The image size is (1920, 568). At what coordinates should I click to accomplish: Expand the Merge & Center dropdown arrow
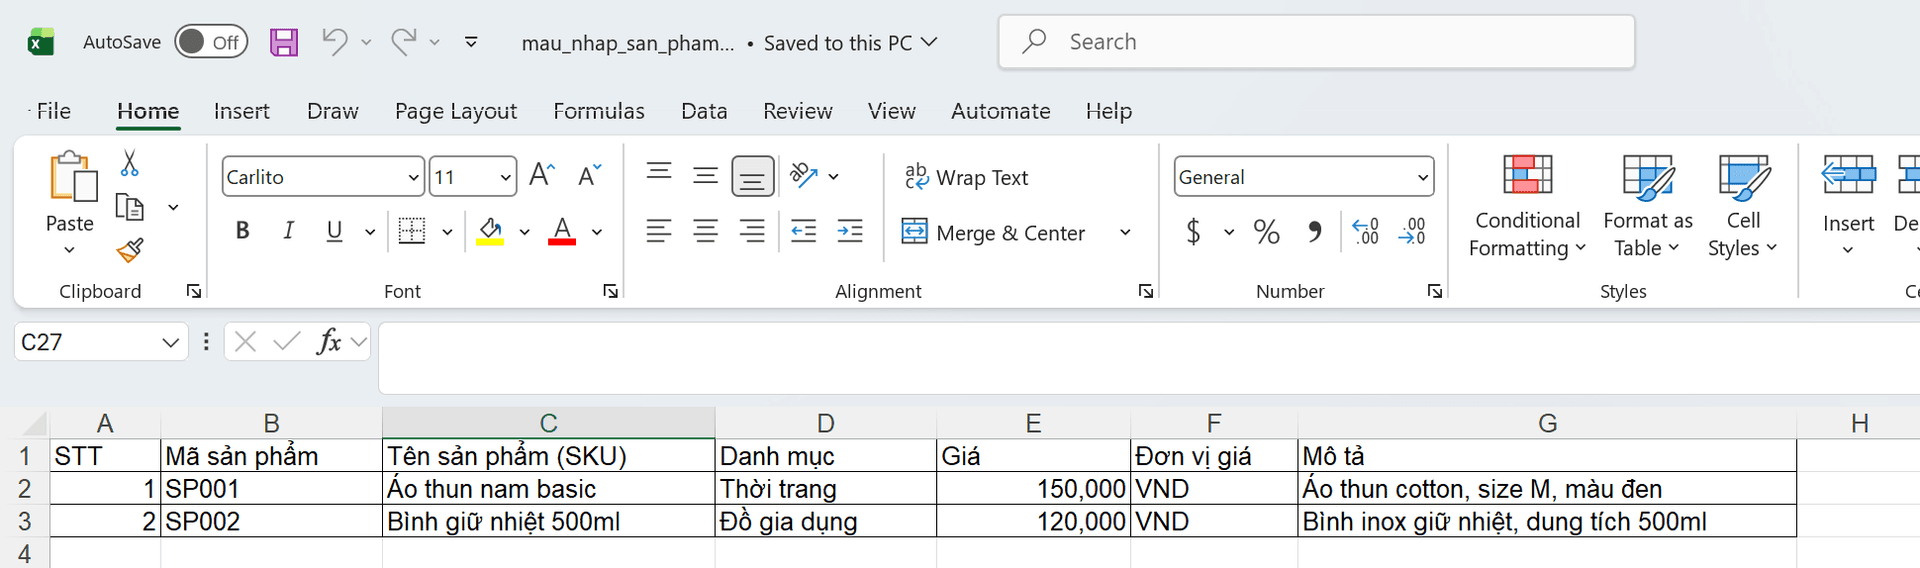point(1125,232)
